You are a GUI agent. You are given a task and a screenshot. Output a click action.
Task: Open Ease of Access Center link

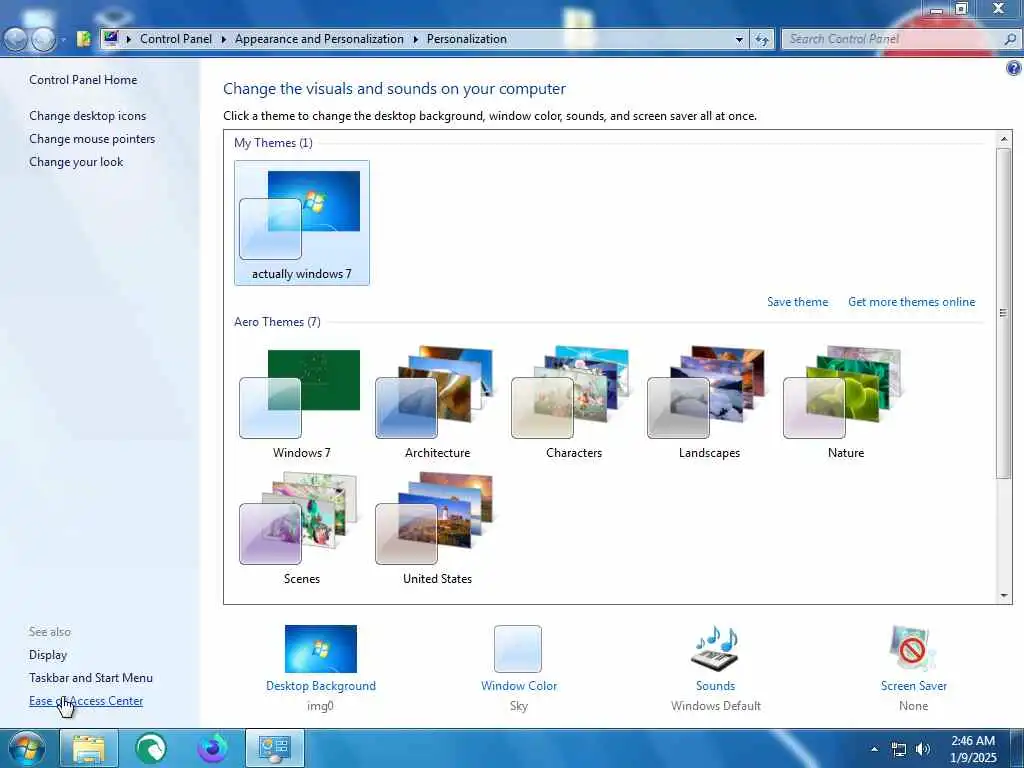tap(86, 701)
